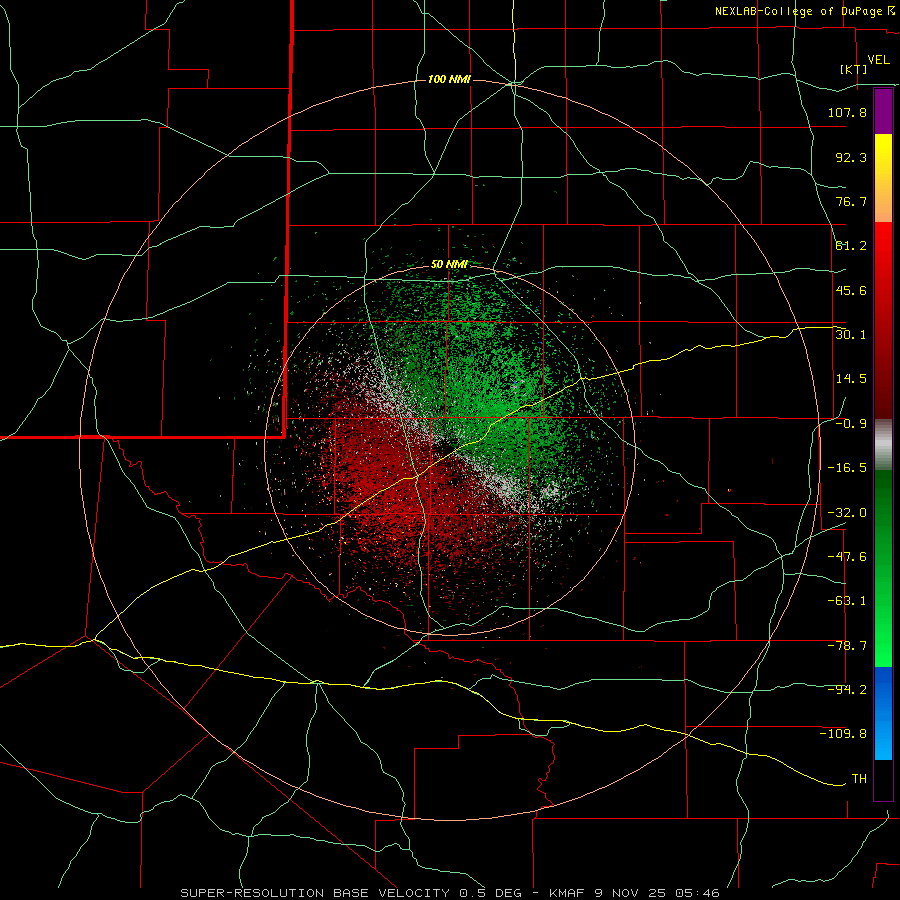Click the -32.0 velocity scale value
The image size is (900, 900).
(847, 513)
